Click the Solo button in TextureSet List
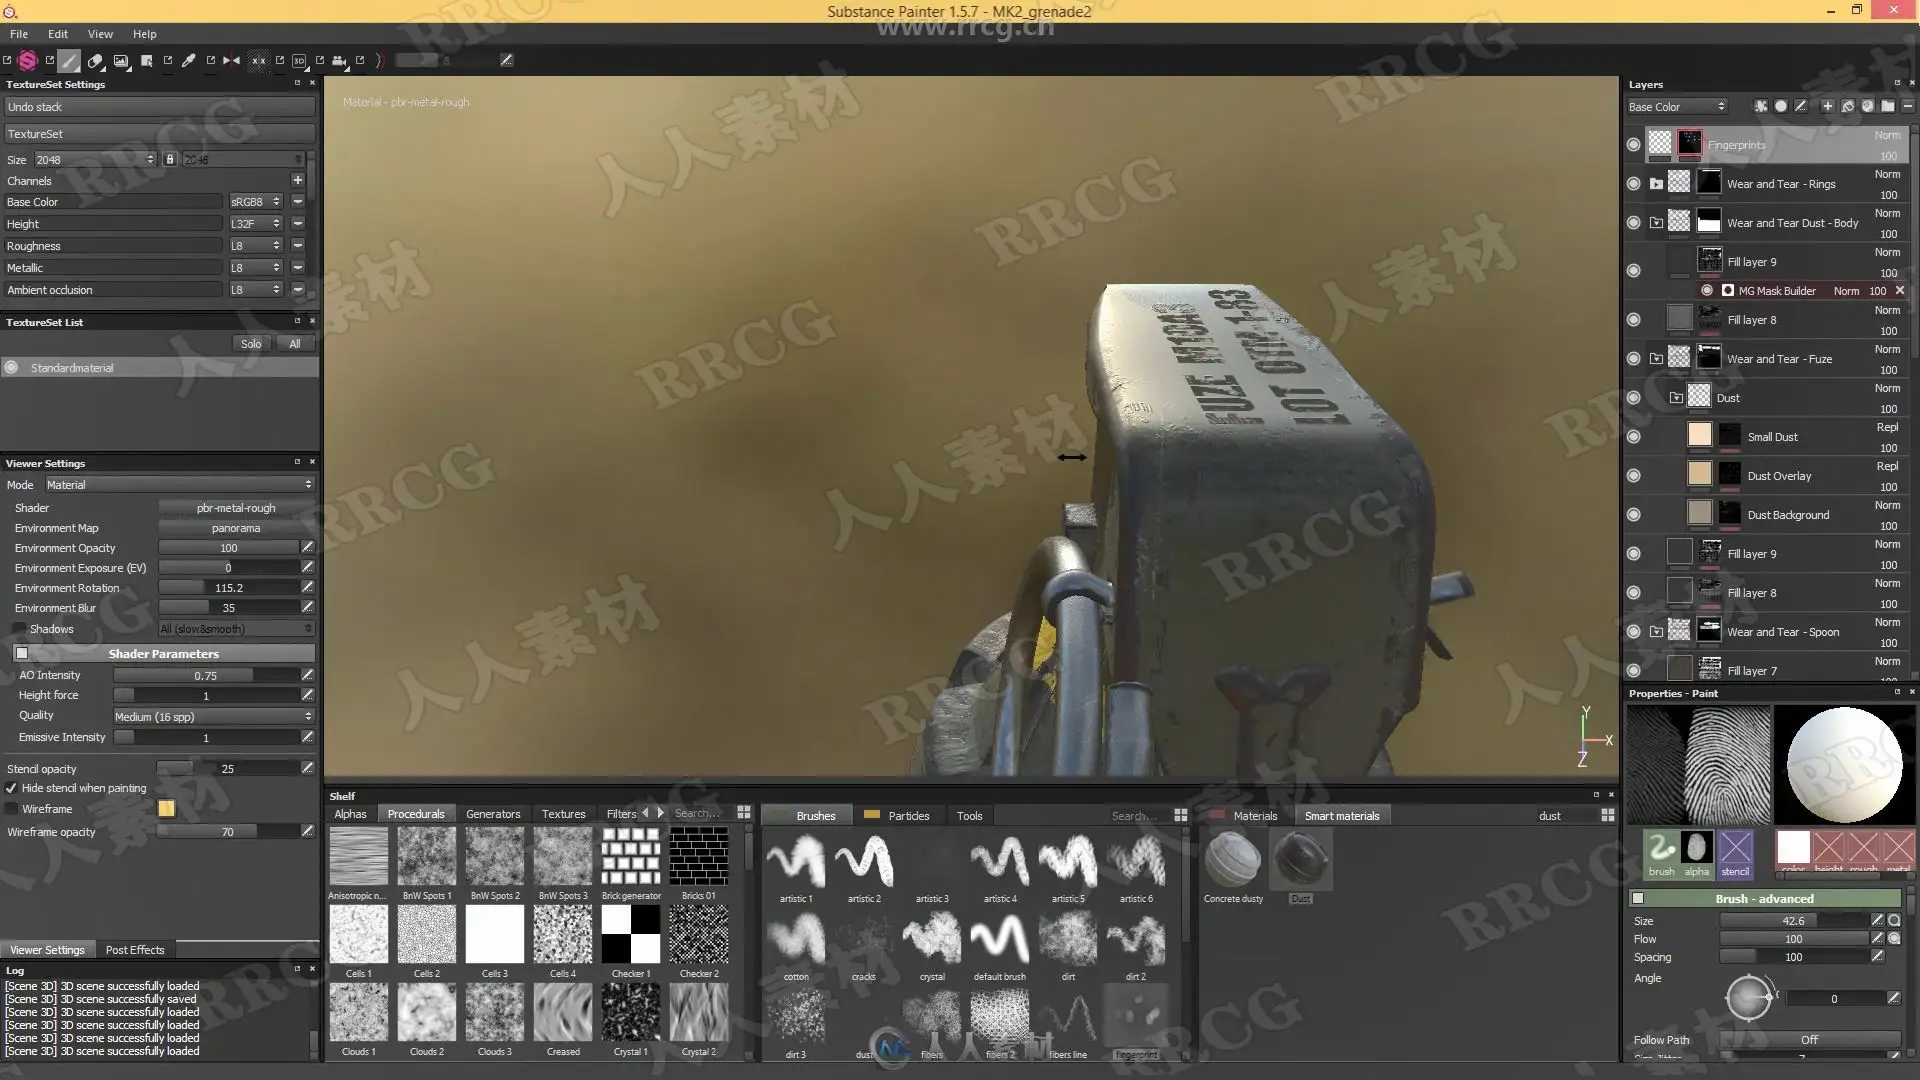The height and width of the screenshot is (1080, 1920). 250,344
